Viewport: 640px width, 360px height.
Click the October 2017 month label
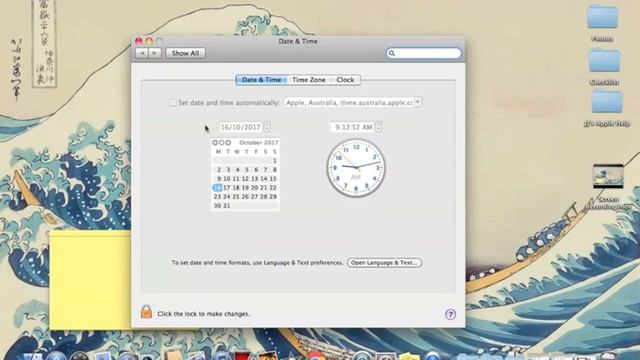click(x=259, y=142)
